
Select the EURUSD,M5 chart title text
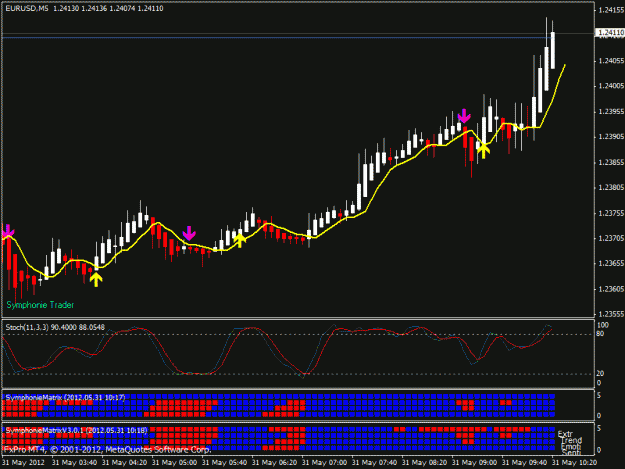(x=27, y=8)
